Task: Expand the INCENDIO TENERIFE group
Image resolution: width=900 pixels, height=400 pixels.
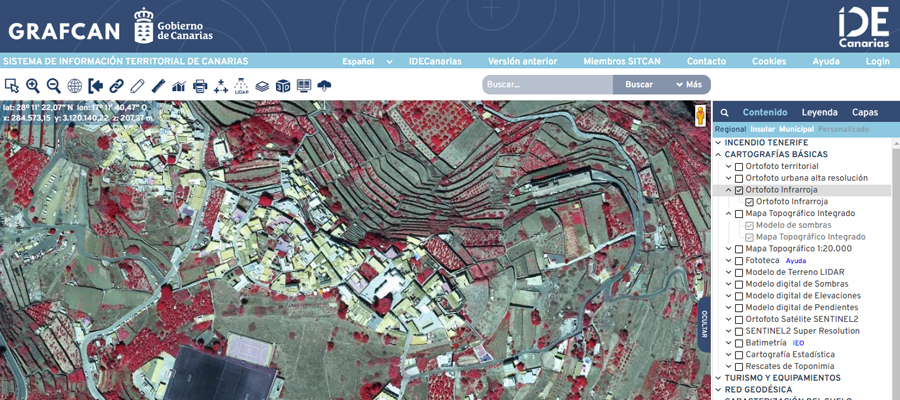Action: (718, 143)
